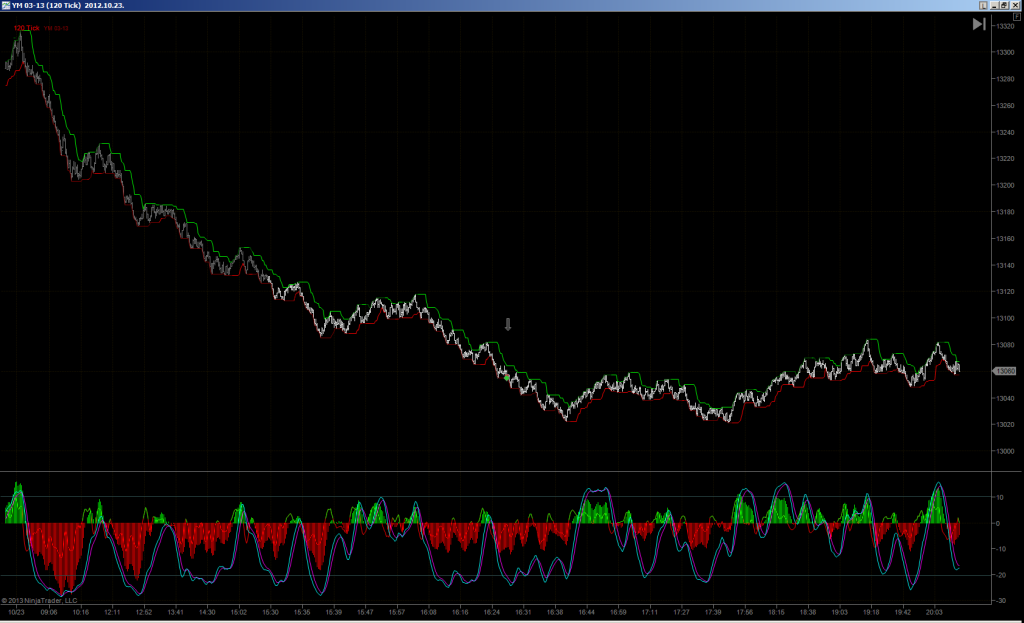Viewport: 1024px width, 623px height.
Task: Close the YM 03-13 chart window
Action: (1015, 5)
